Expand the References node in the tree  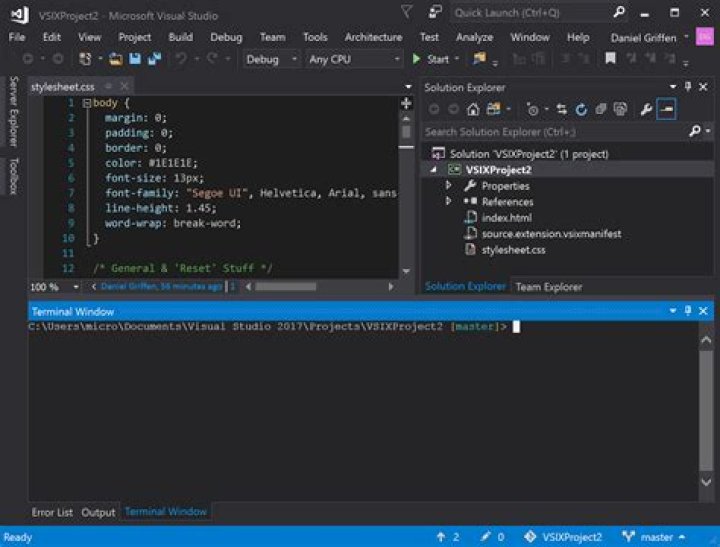tap(449, 201)
